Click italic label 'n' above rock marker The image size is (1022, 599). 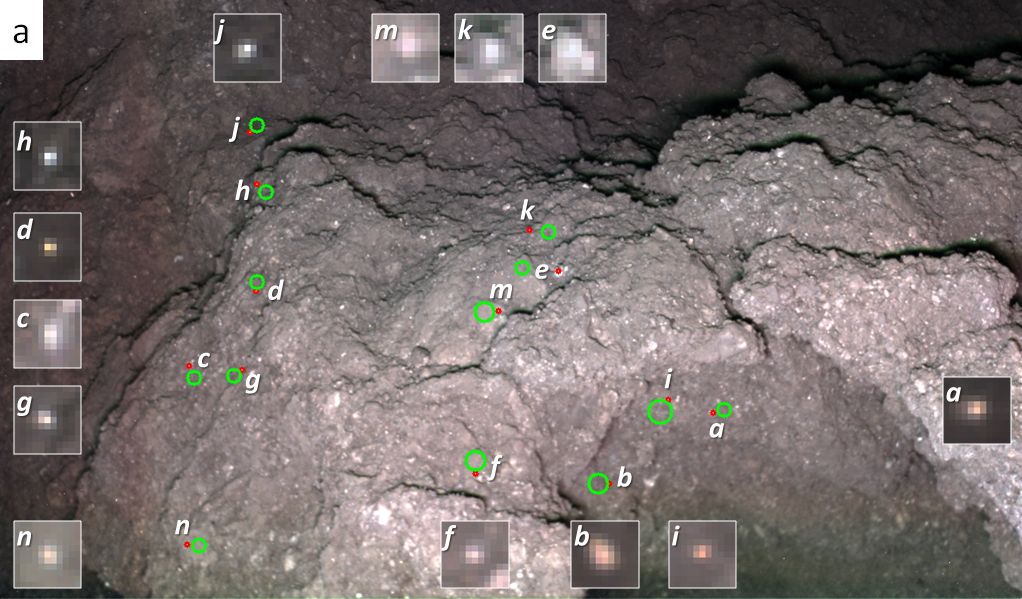coord(182,526)
